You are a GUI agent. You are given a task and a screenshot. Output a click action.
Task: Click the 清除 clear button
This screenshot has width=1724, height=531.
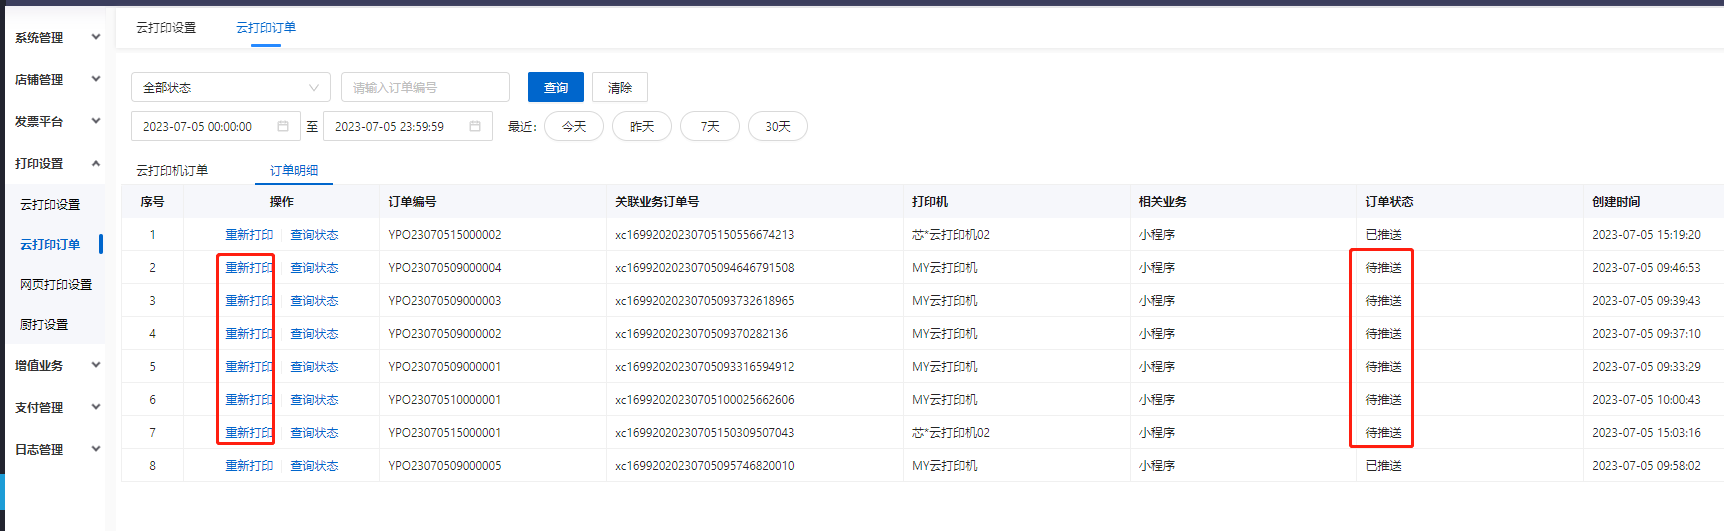tap(620, 87)
